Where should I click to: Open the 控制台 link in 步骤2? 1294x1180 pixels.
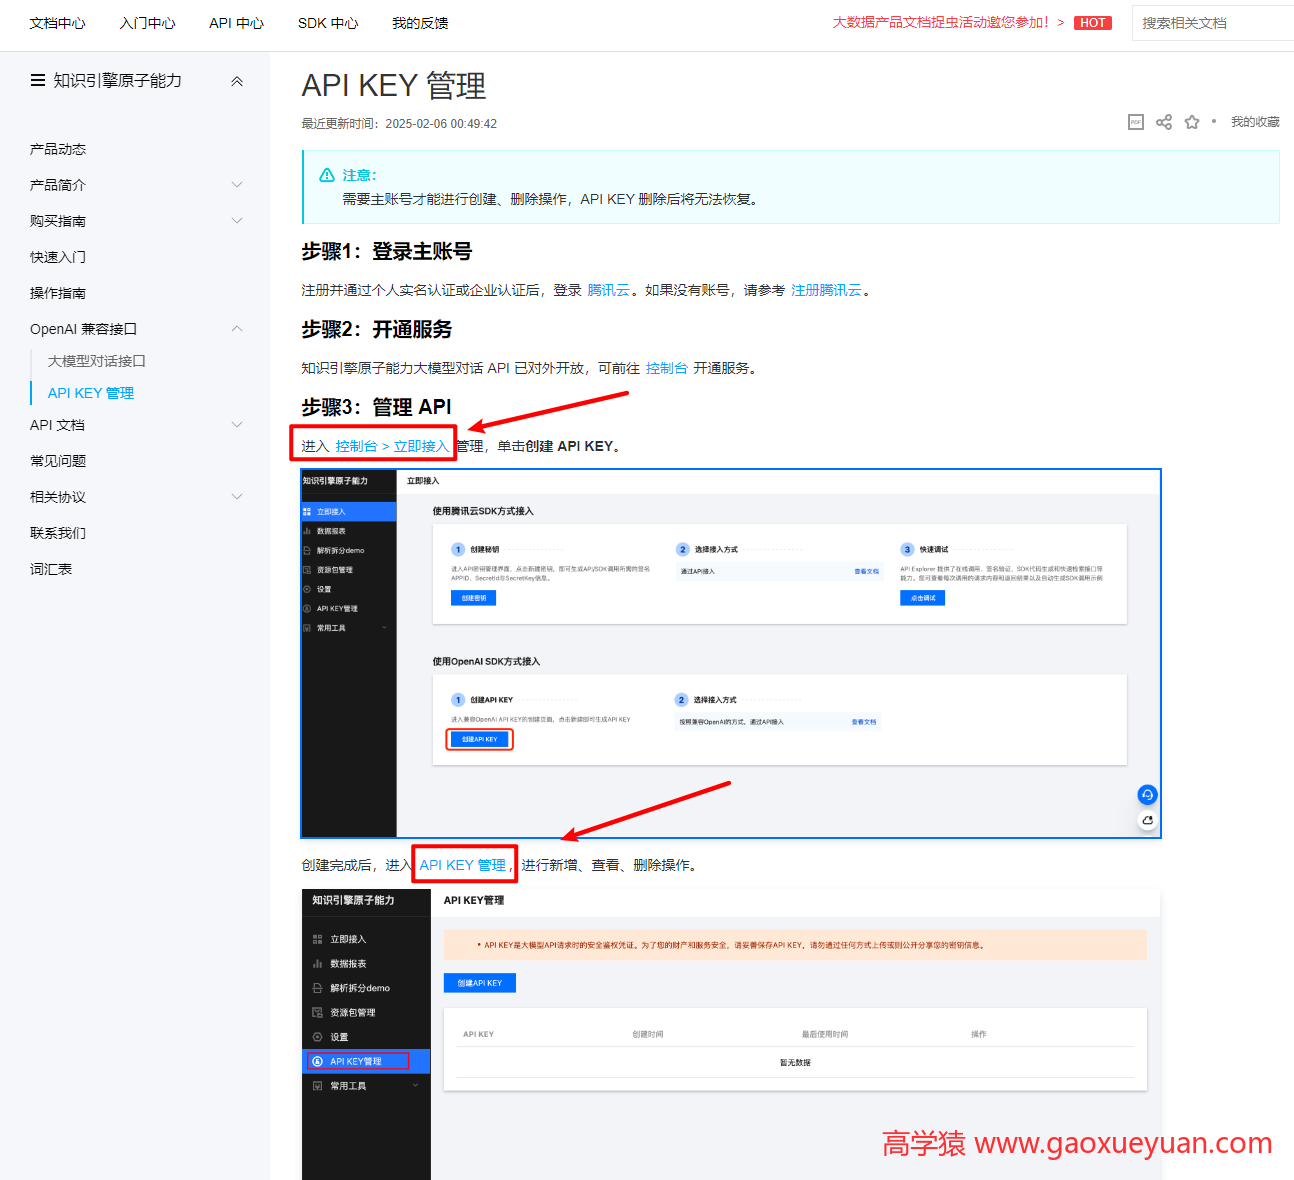666,367
